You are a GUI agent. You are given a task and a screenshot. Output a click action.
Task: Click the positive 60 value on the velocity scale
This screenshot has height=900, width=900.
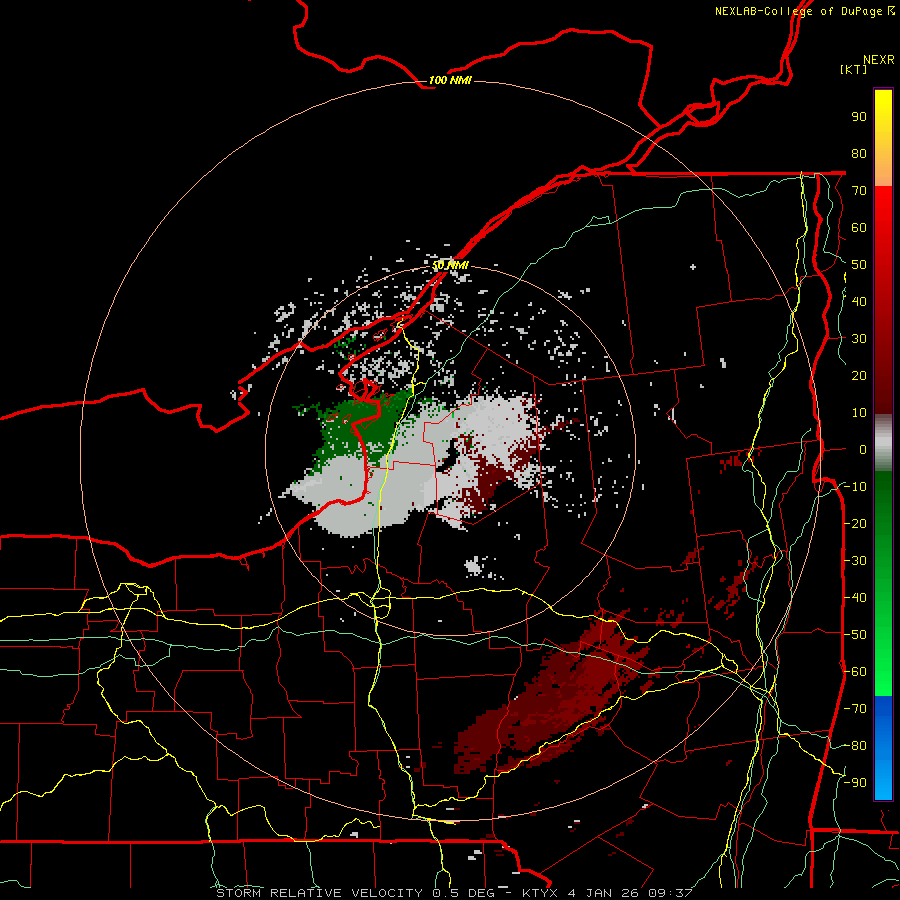859,227
